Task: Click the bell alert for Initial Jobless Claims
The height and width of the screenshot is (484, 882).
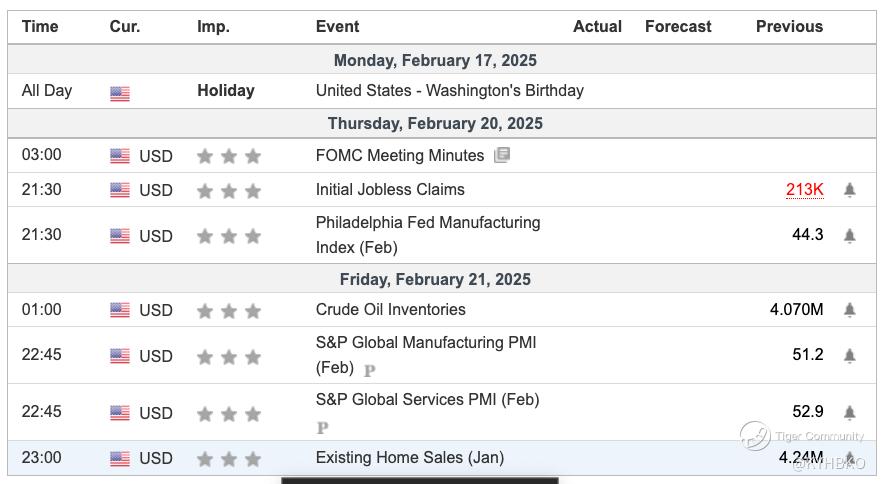Action: point(849,190)
